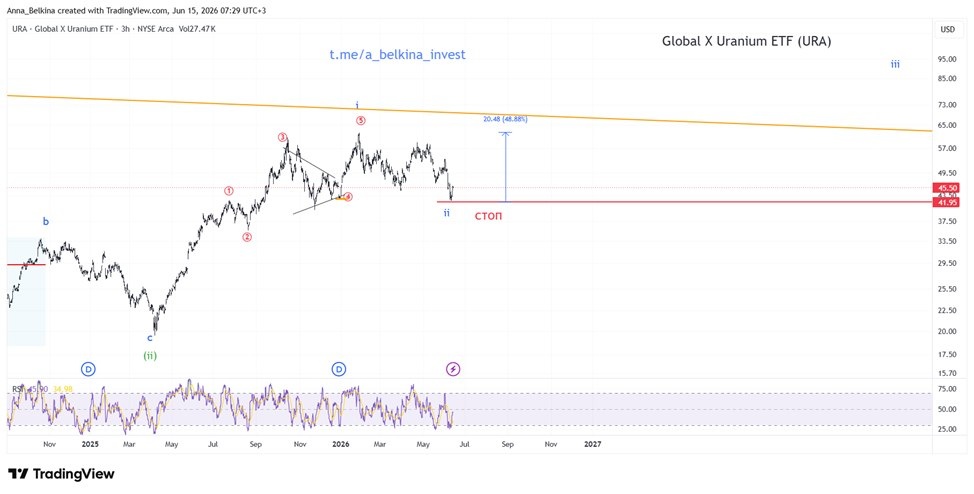Viewport: 974px width, 494px height.
Task: Select the red horizontal stop line
Action: 685,201
